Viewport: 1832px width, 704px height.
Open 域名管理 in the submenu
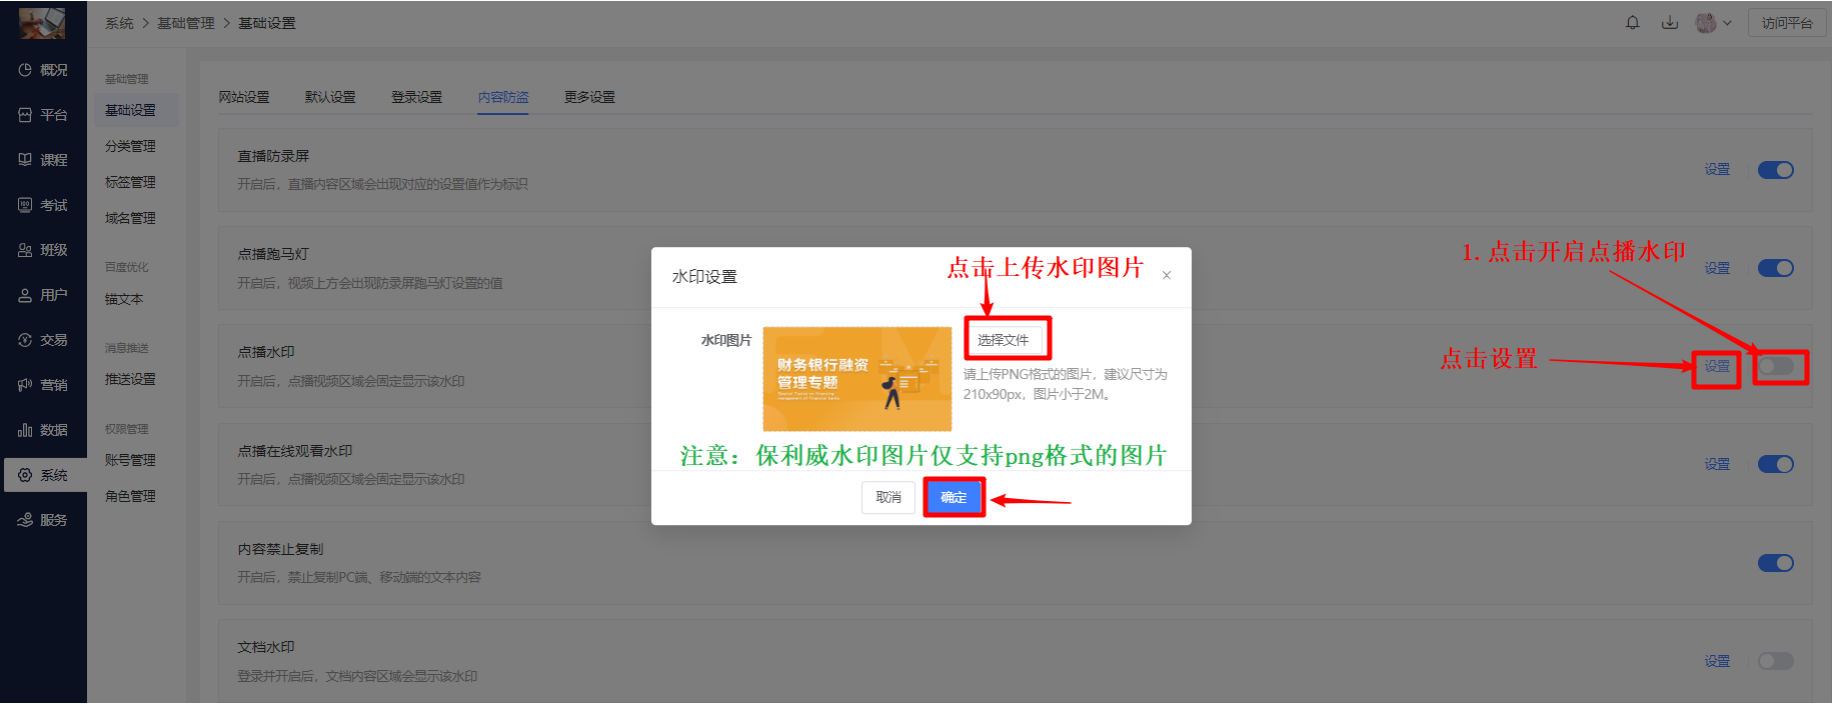(x=130, y=218)
